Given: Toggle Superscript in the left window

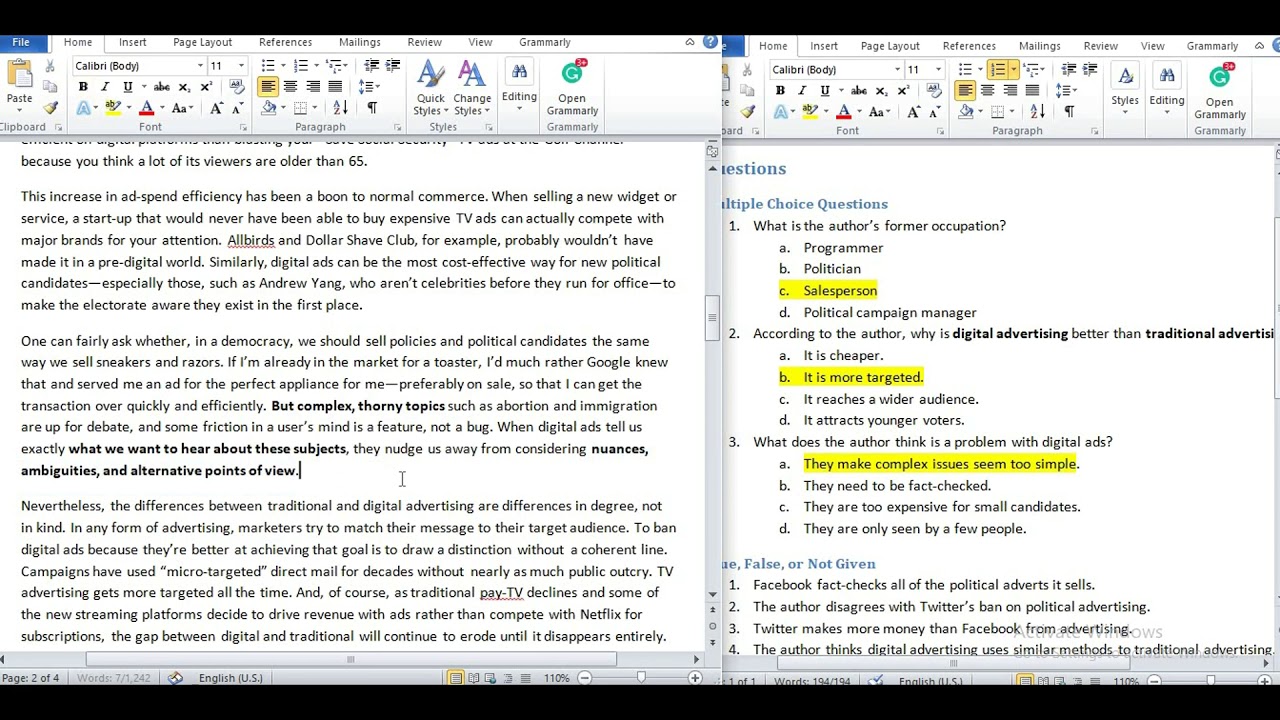Looking at the screenshot, I should click(205, 87).
